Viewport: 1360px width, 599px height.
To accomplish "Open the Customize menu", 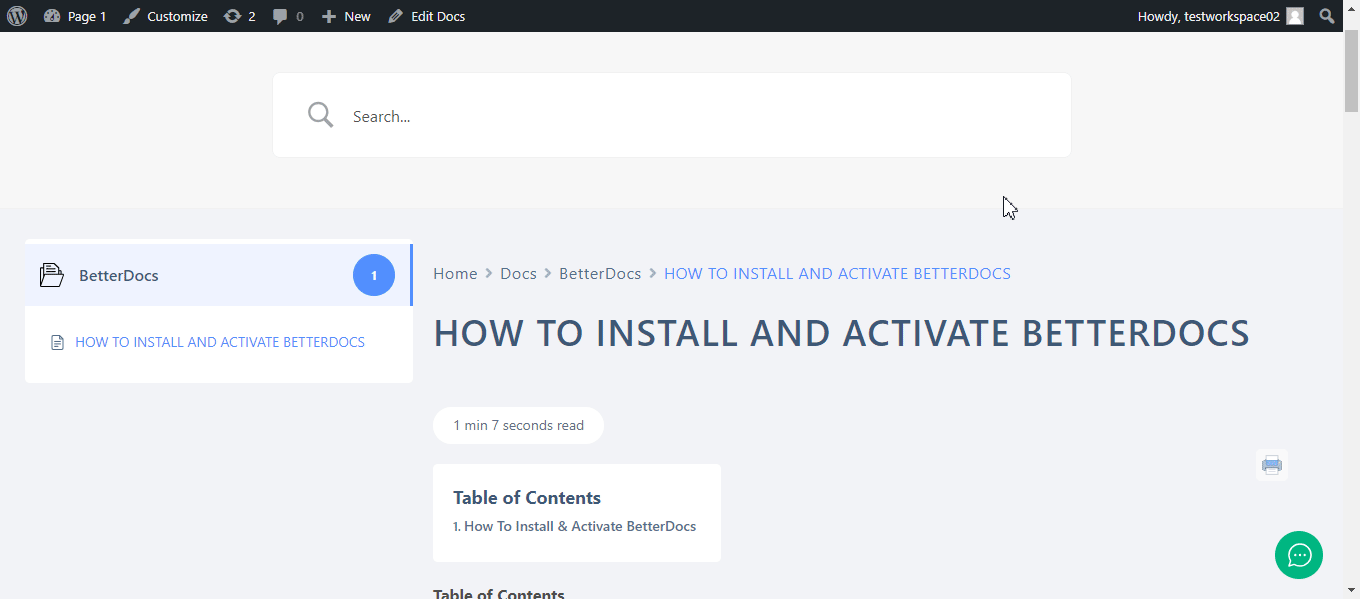I will pyautogui.click(x=176, y=15).
